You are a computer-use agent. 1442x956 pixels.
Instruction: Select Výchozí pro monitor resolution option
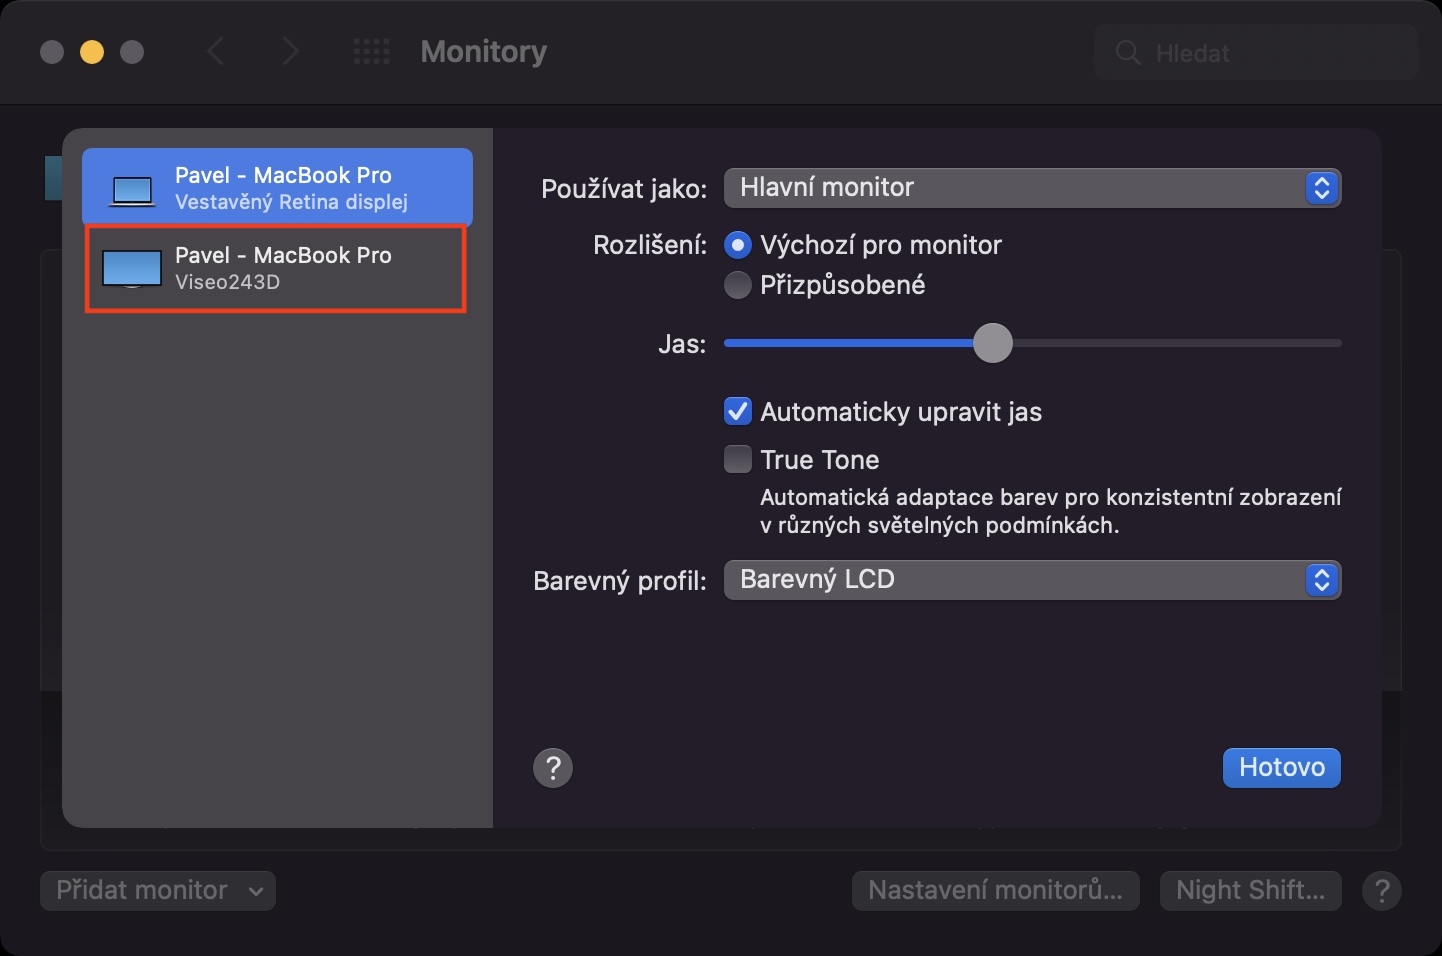(738, 245)
